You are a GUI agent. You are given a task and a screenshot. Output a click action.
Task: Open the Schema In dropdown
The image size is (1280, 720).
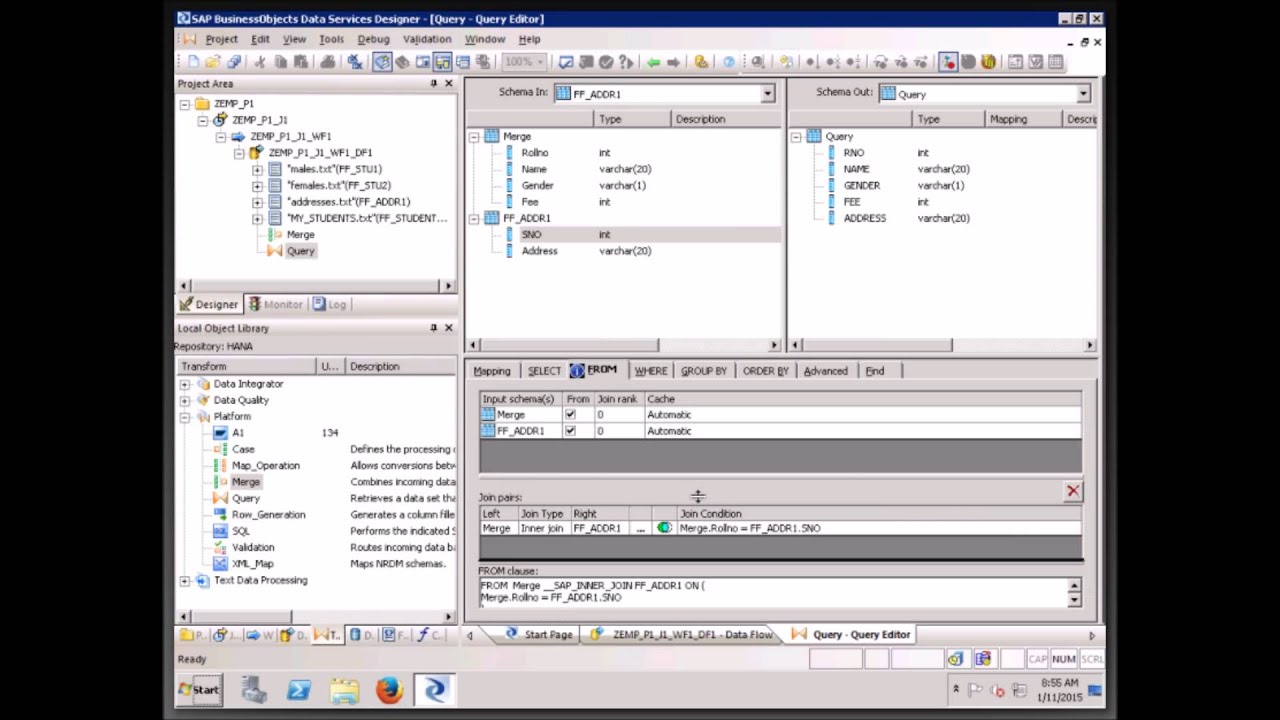[767, 94]
